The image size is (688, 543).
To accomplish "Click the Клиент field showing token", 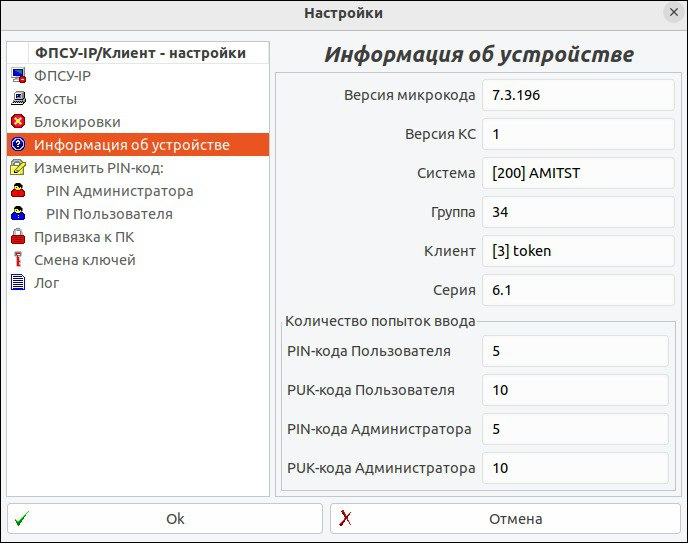I will 578,251.
